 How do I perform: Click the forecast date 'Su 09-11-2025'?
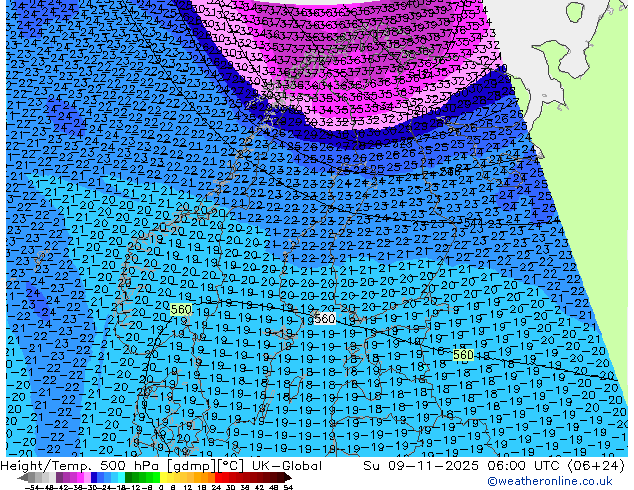click(421, 466)
